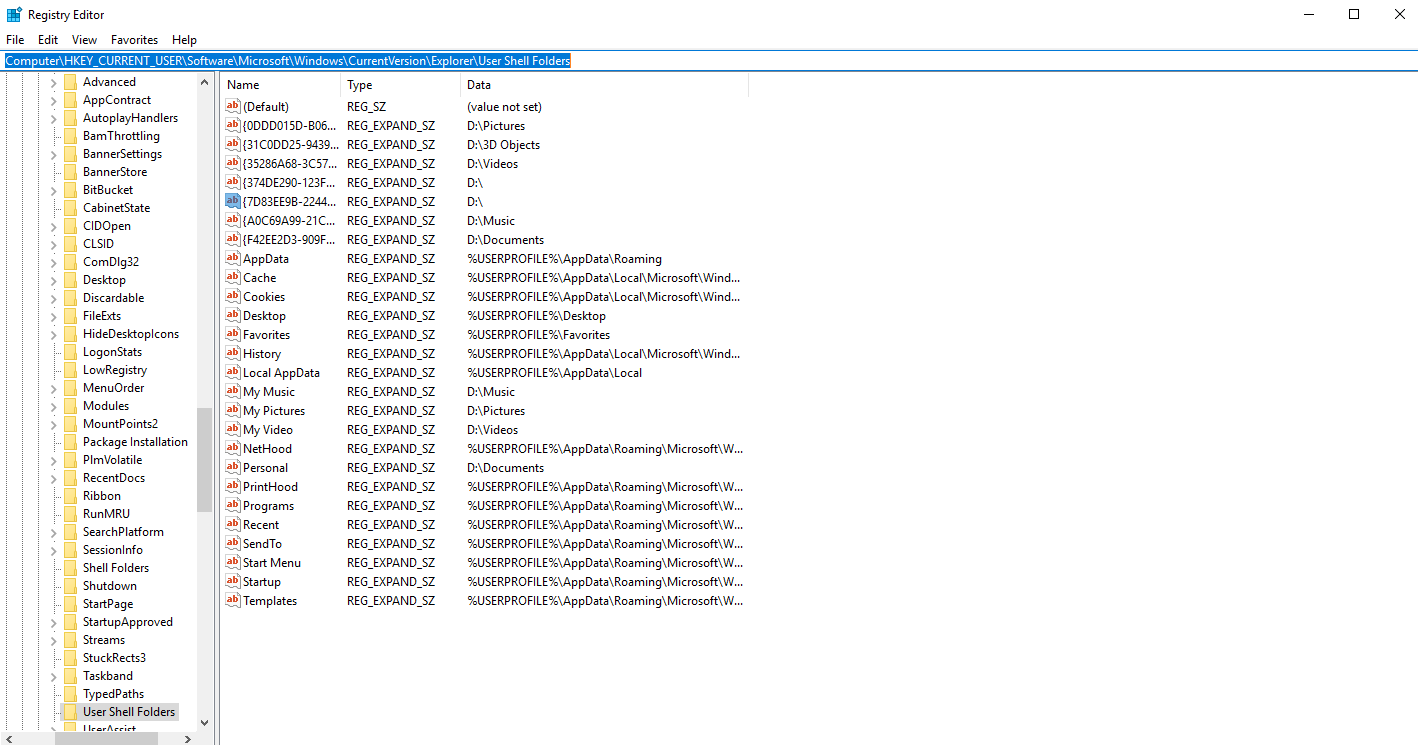
Task: Expand the Discardable key
Action: tap(54, 298)
